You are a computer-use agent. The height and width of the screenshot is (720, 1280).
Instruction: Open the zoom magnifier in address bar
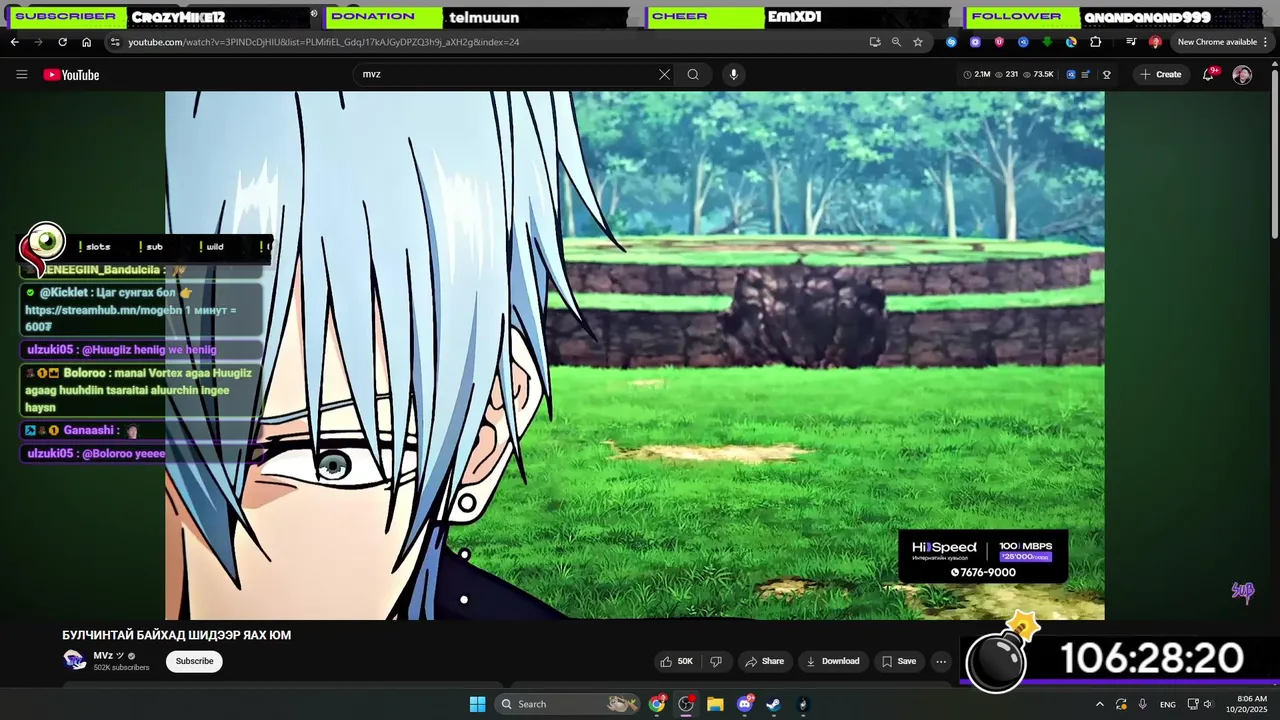click(x=896, y=42)
